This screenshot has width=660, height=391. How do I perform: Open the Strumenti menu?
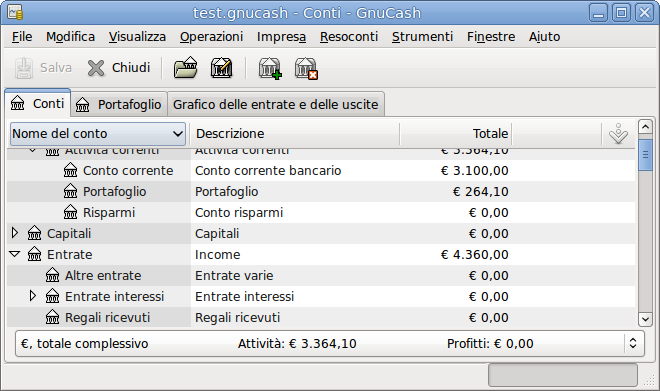click(422, 37)
